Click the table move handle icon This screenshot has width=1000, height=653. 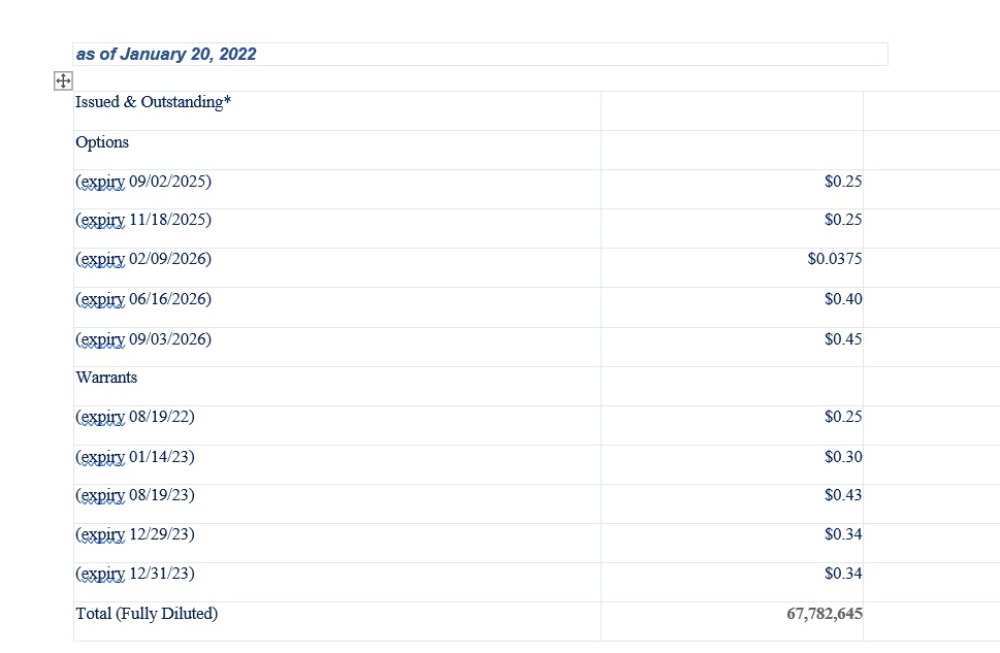62,81
